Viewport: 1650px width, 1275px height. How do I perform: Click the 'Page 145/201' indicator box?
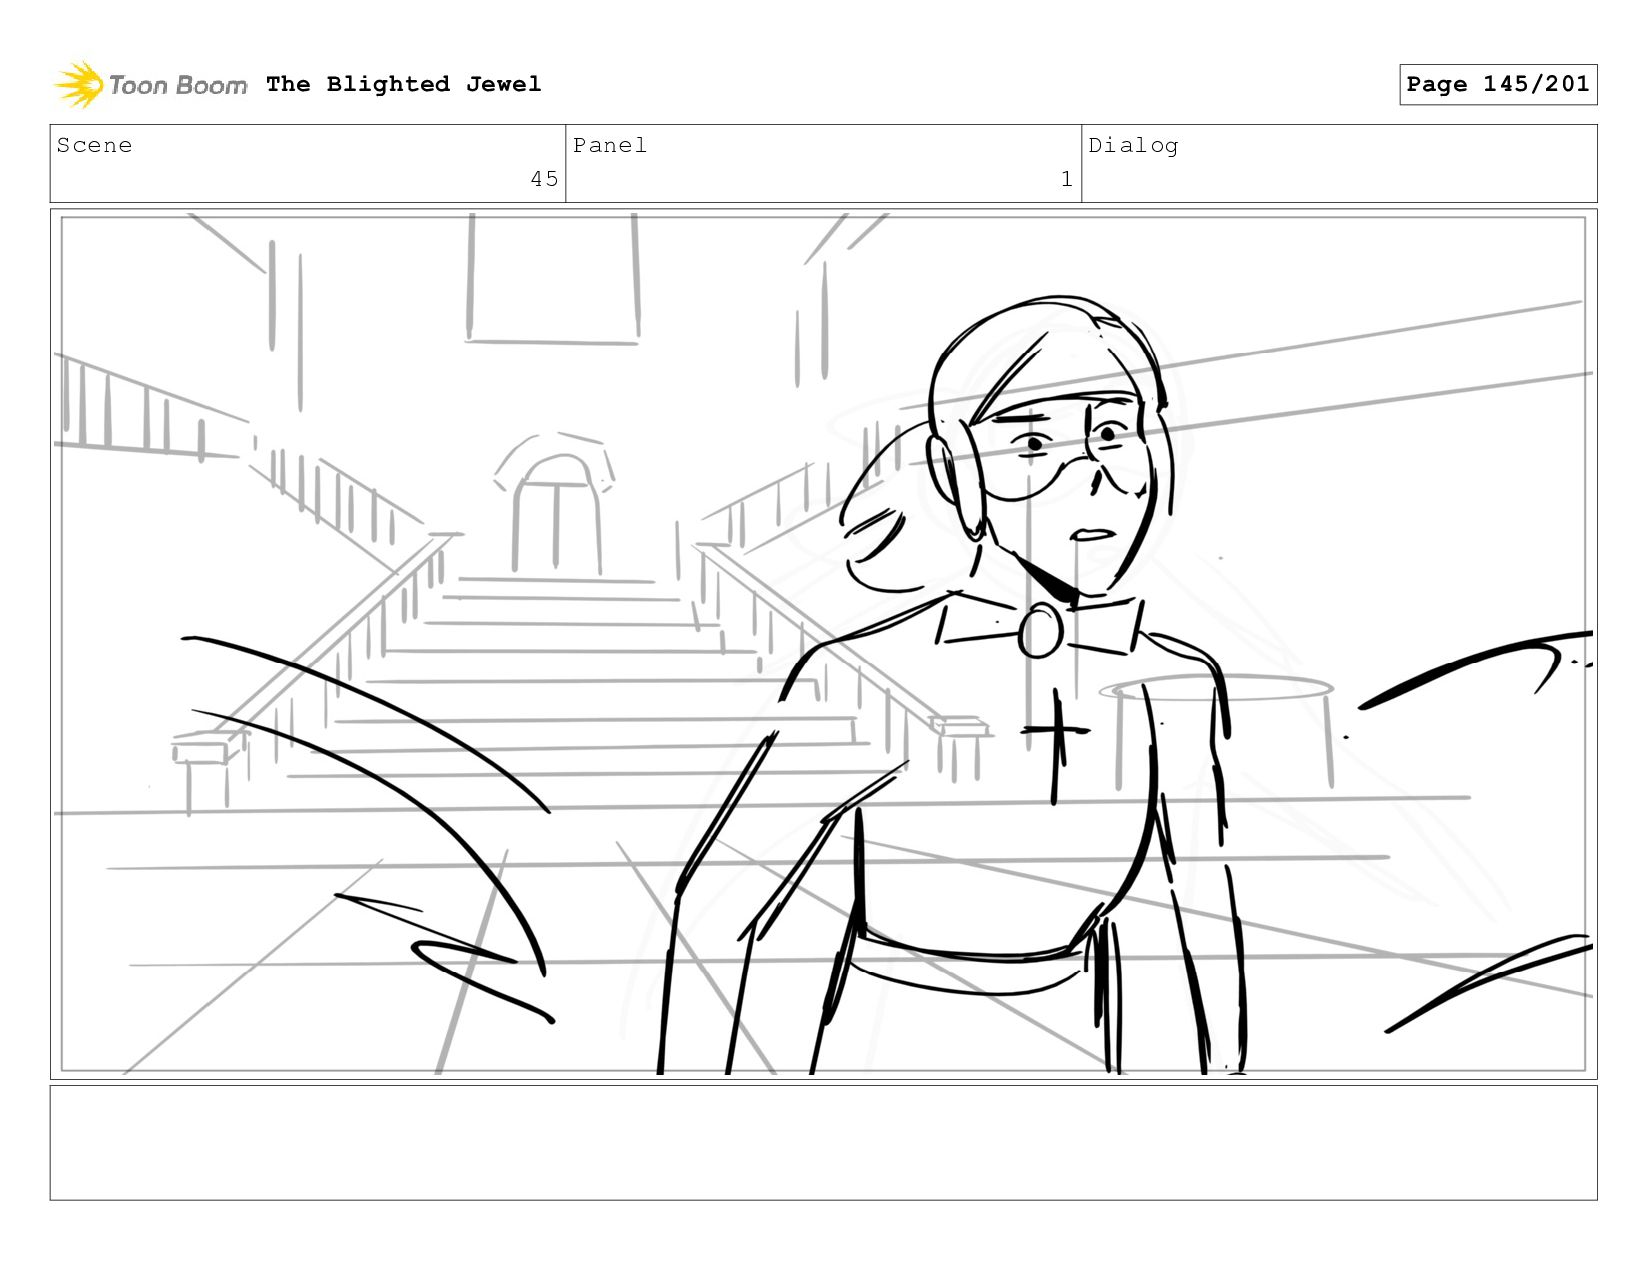(x=1498, y=84)
